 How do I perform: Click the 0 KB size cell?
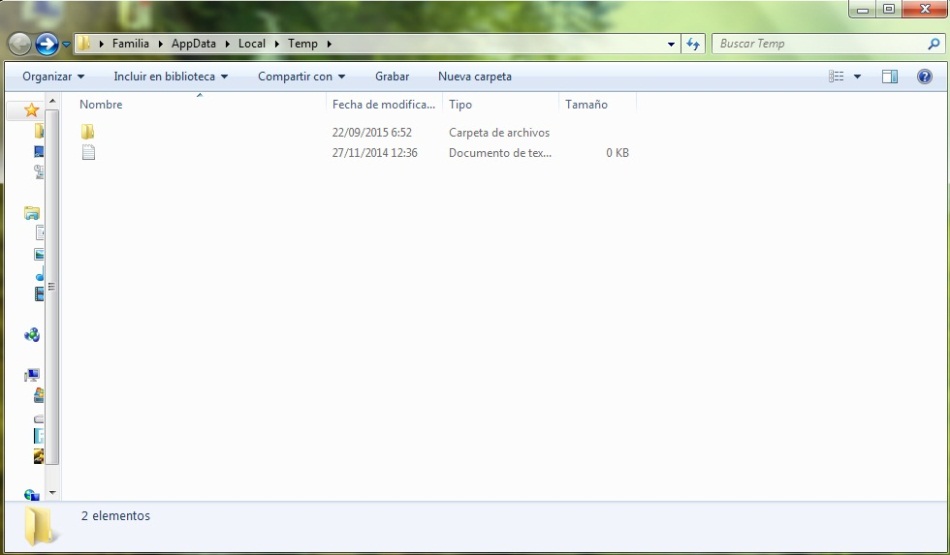[617, 153]
